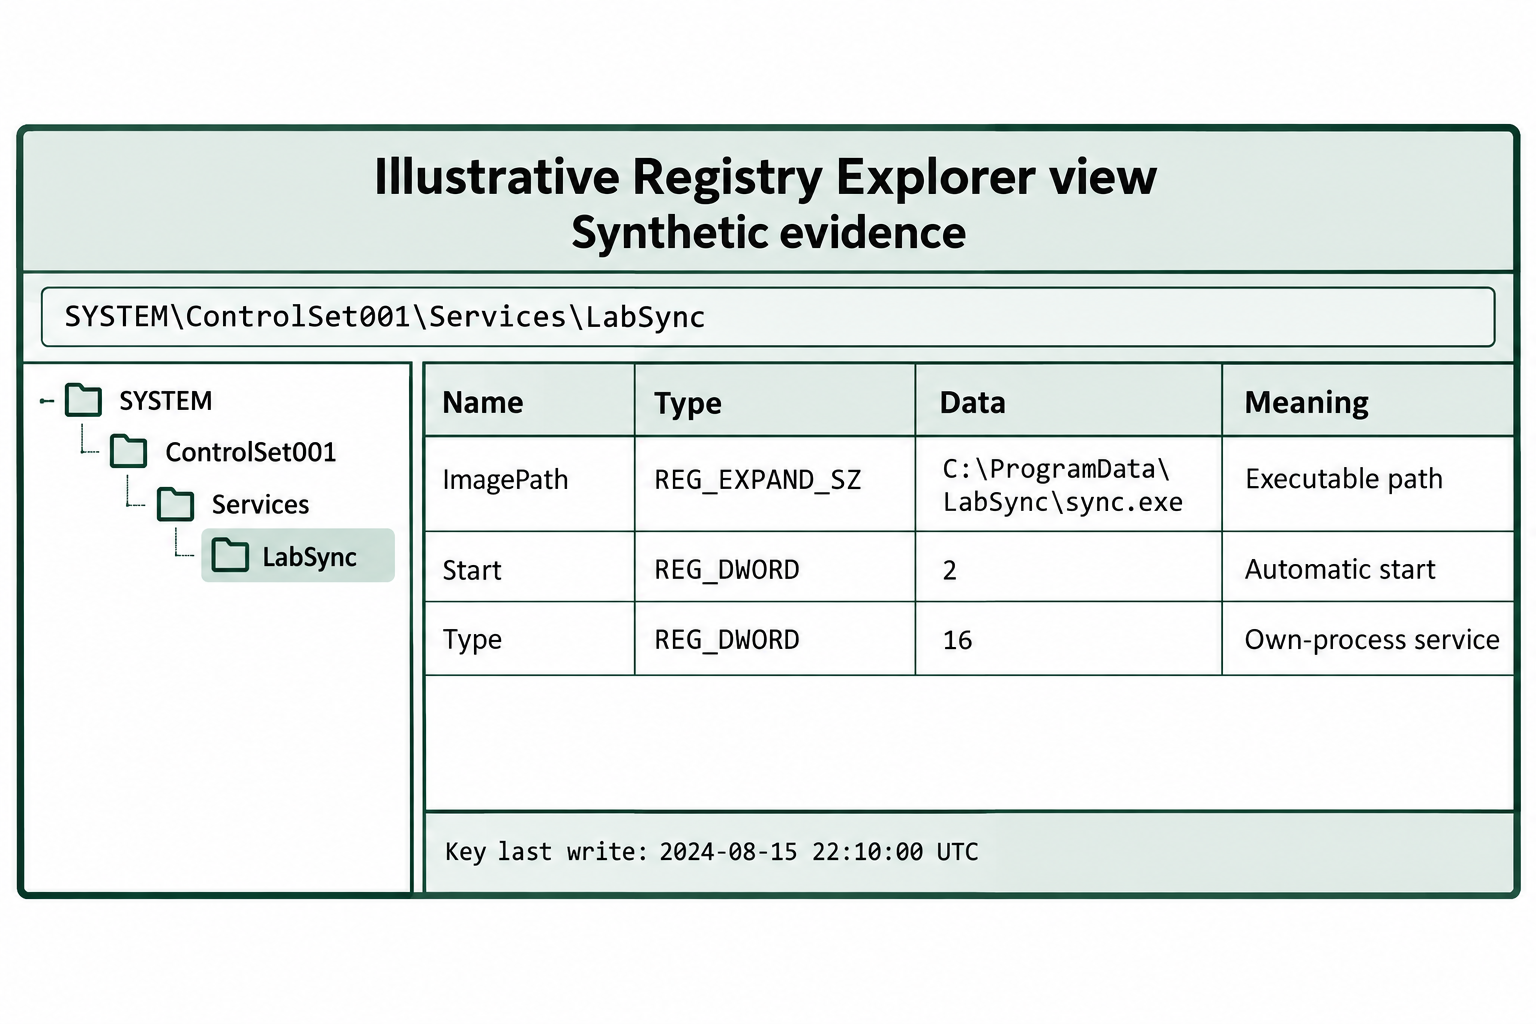Click the registry path address field
The height and width of the screenshot is (1024, 1536).
click(768, 317)
